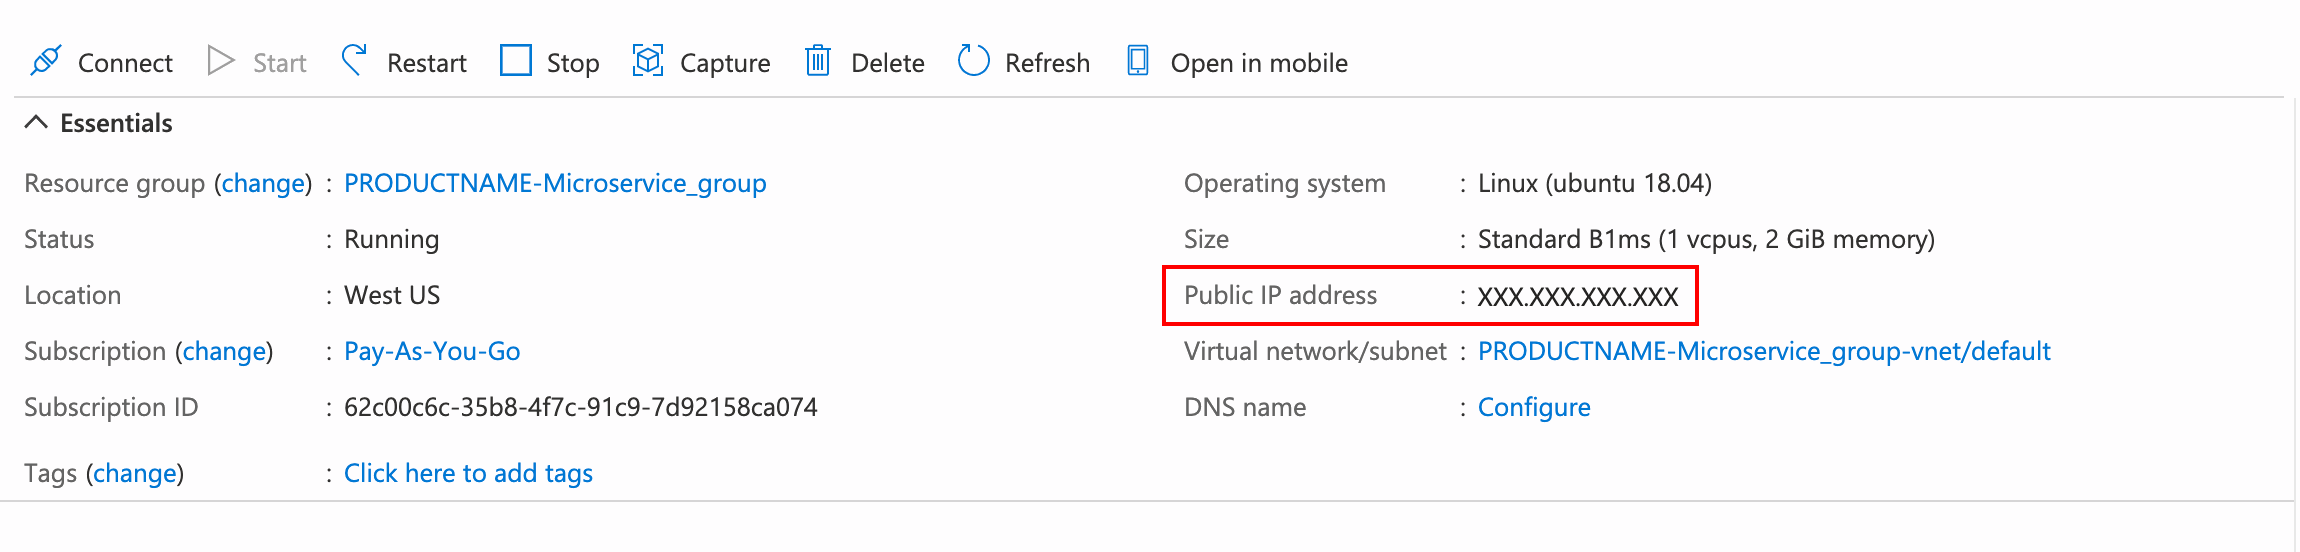
Task: Collapse the Essentials section chevron
Action: [x=36, y=123]
